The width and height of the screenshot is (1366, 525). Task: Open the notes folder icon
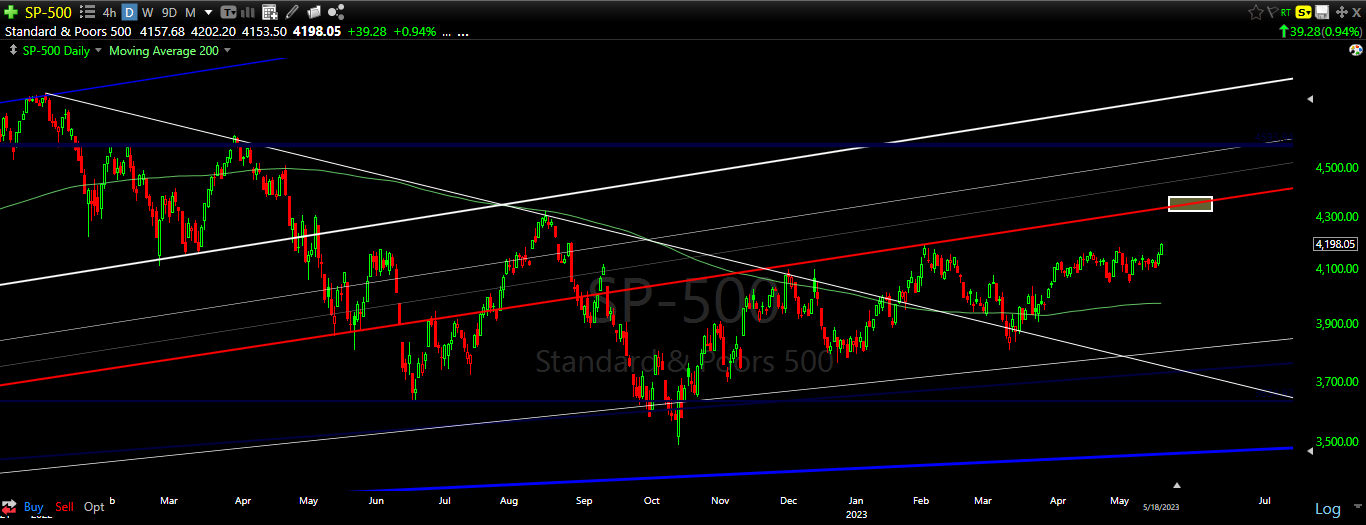314,12
